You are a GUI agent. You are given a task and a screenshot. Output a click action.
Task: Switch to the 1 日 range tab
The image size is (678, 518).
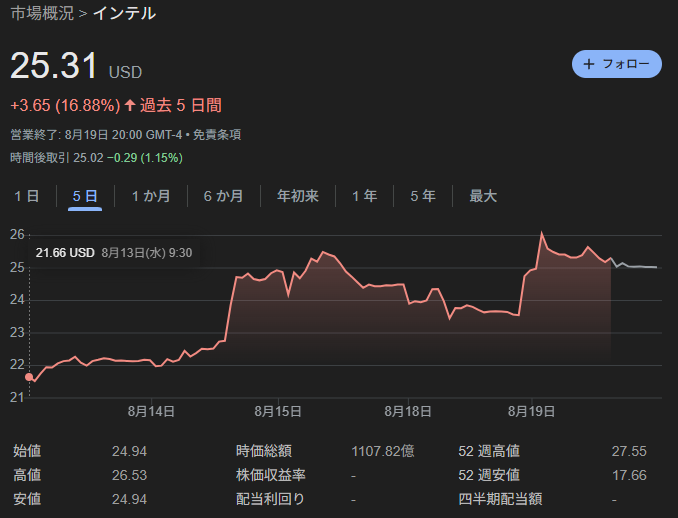coord(27,196)
